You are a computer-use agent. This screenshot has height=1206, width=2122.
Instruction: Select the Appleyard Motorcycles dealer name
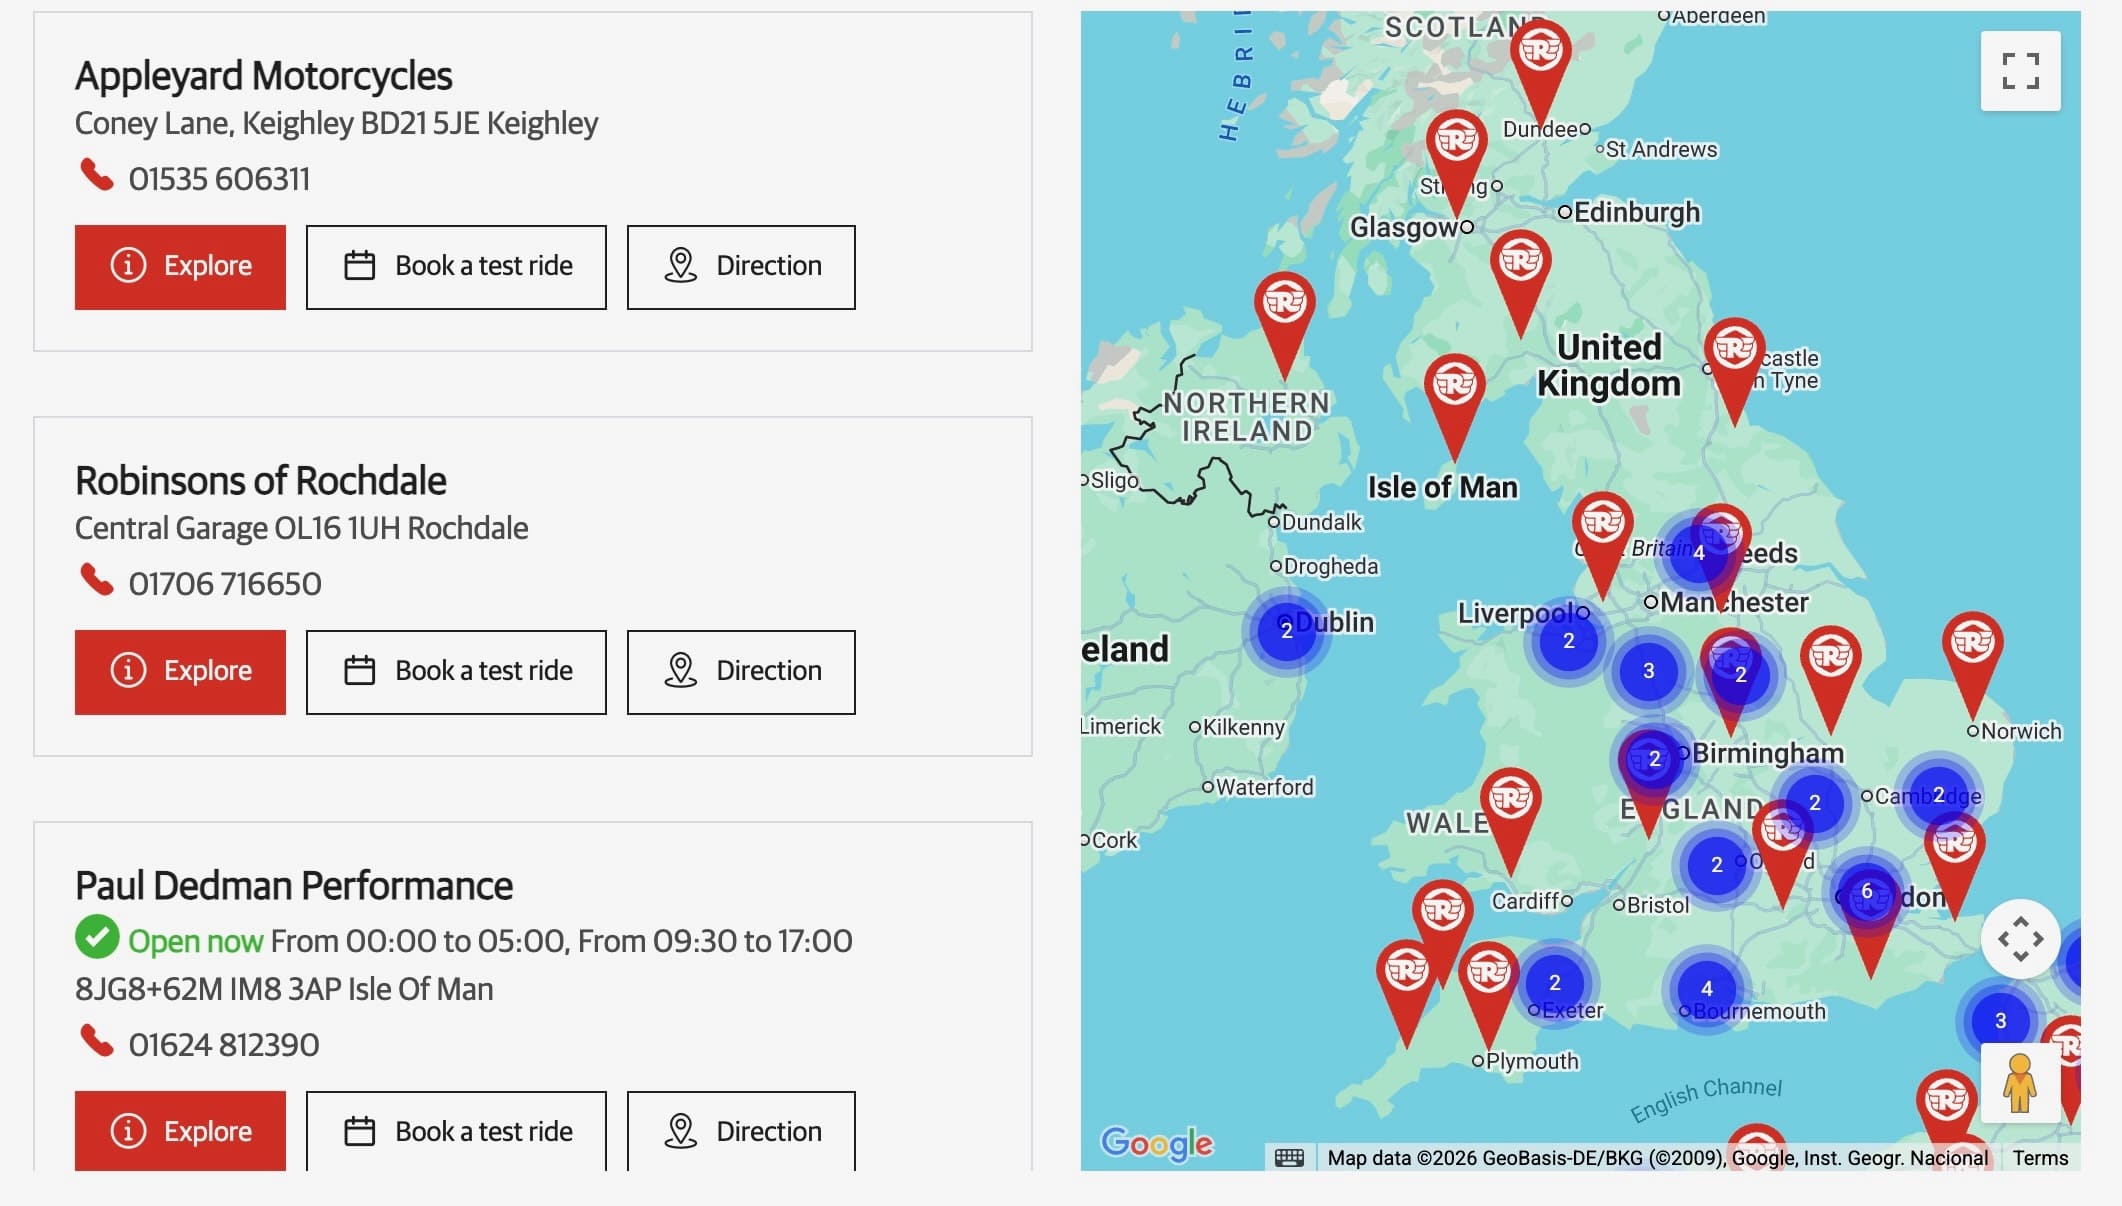pyautogui.click(x=264, y=76)
